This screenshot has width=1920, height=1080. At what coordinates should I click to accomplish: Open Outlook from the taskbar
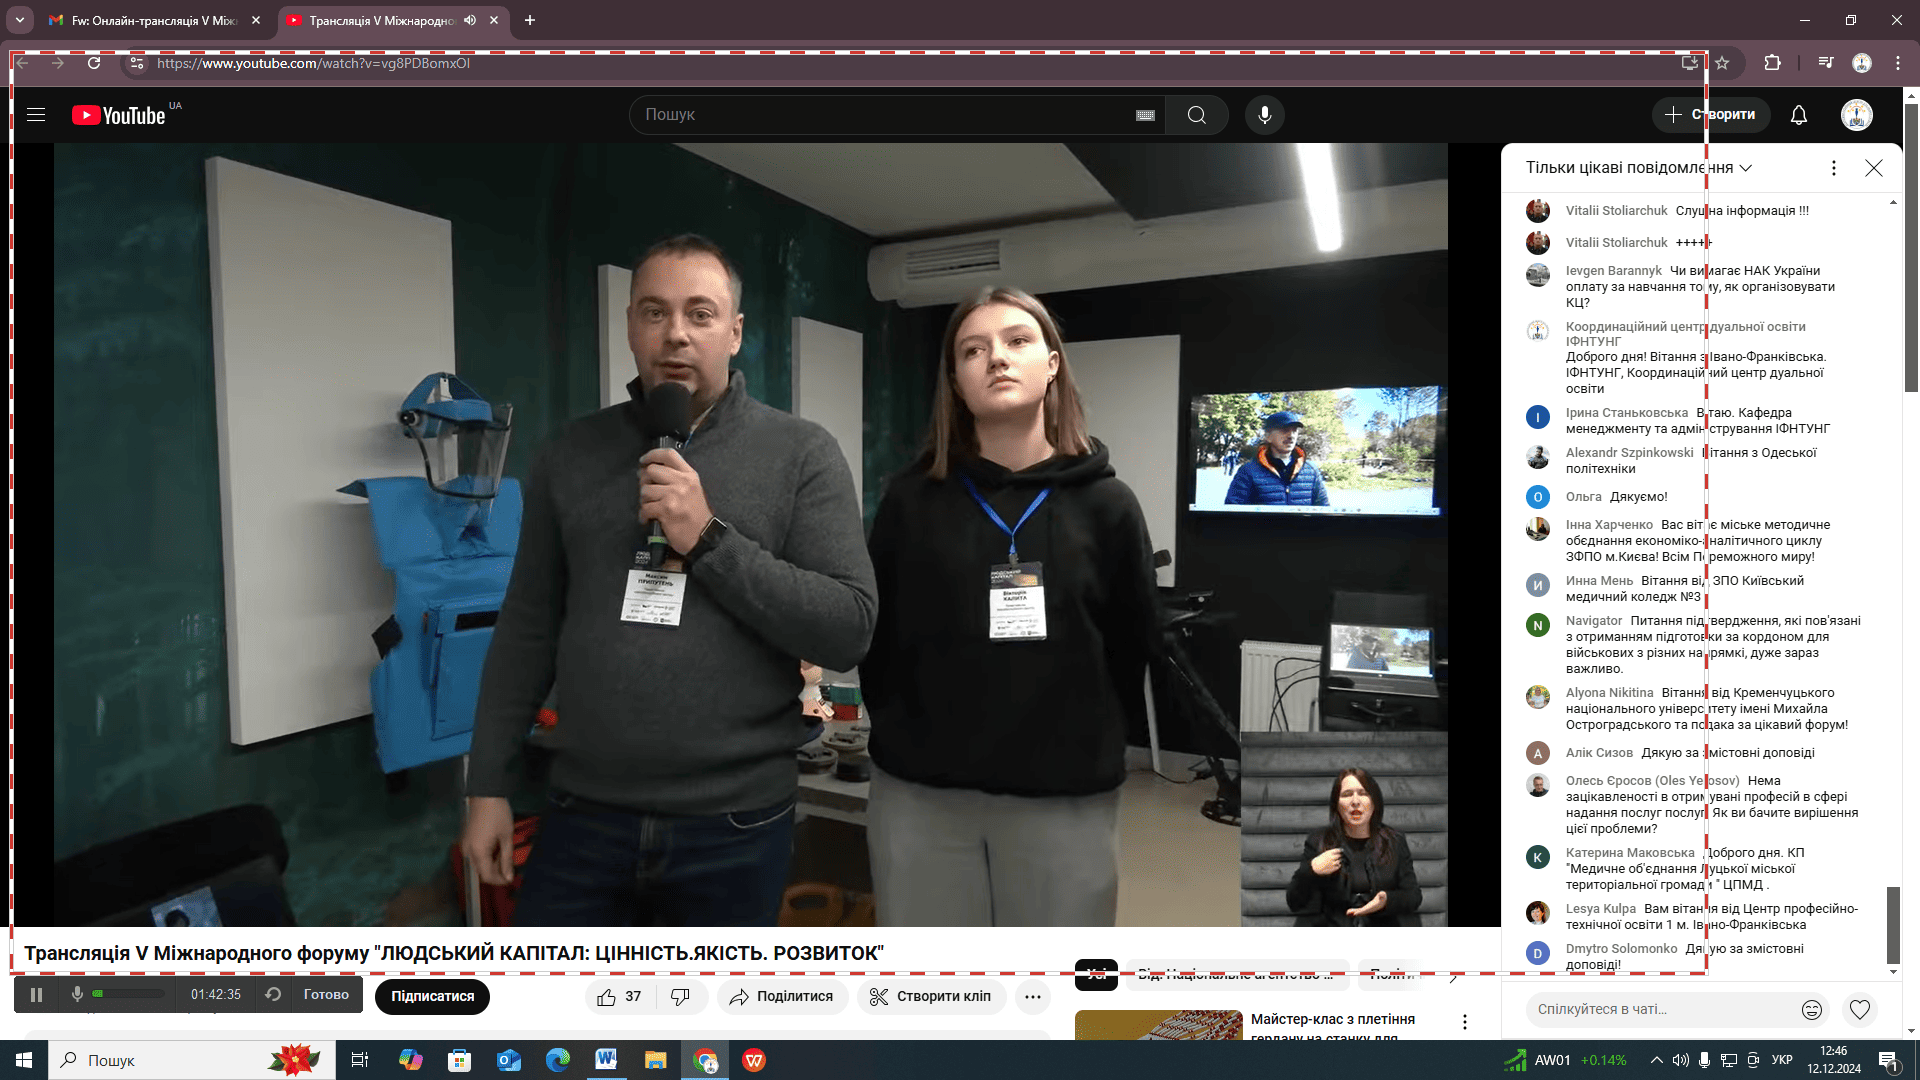click(509, 1060)
